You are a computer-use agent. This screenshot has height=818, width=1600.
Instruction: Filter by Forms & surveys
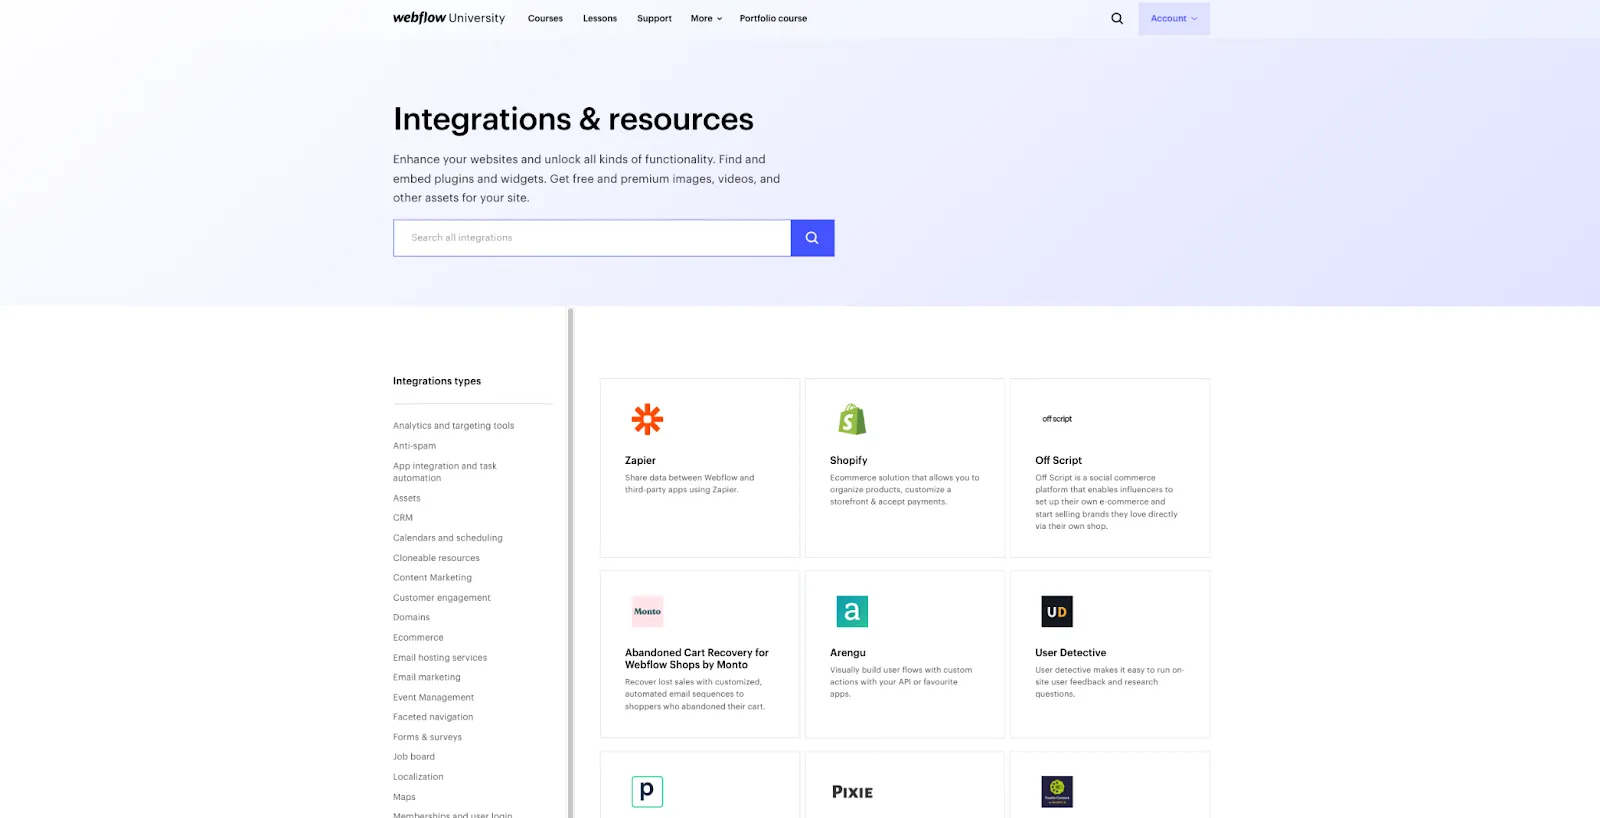(x=427, y=737)
